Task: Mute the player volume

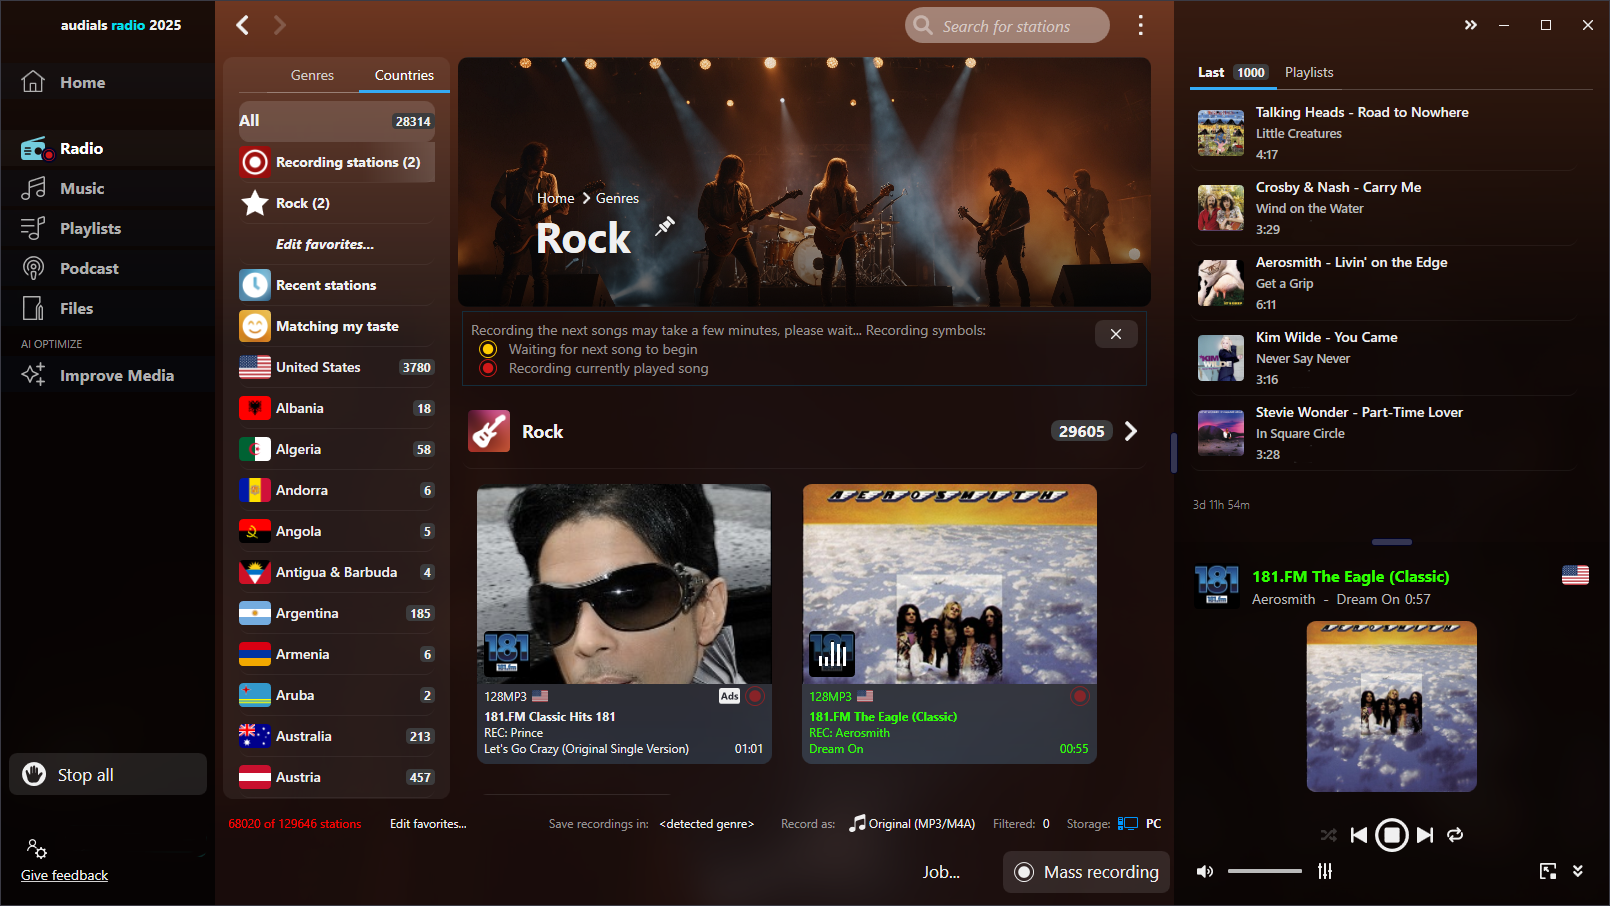Action: 1205,871
